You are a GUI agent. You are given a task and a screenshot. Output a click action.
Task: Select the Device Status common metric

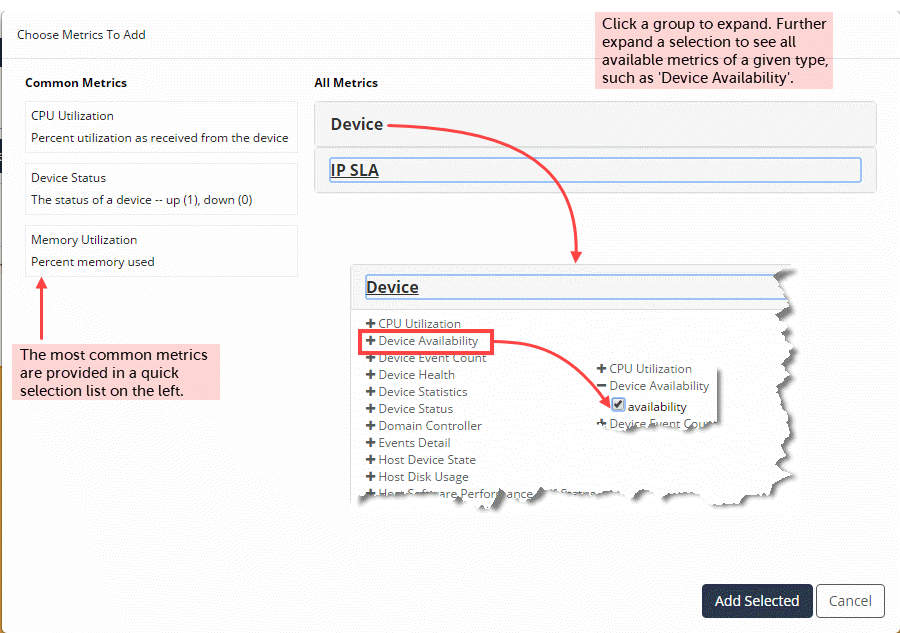[x=161, y=189]
